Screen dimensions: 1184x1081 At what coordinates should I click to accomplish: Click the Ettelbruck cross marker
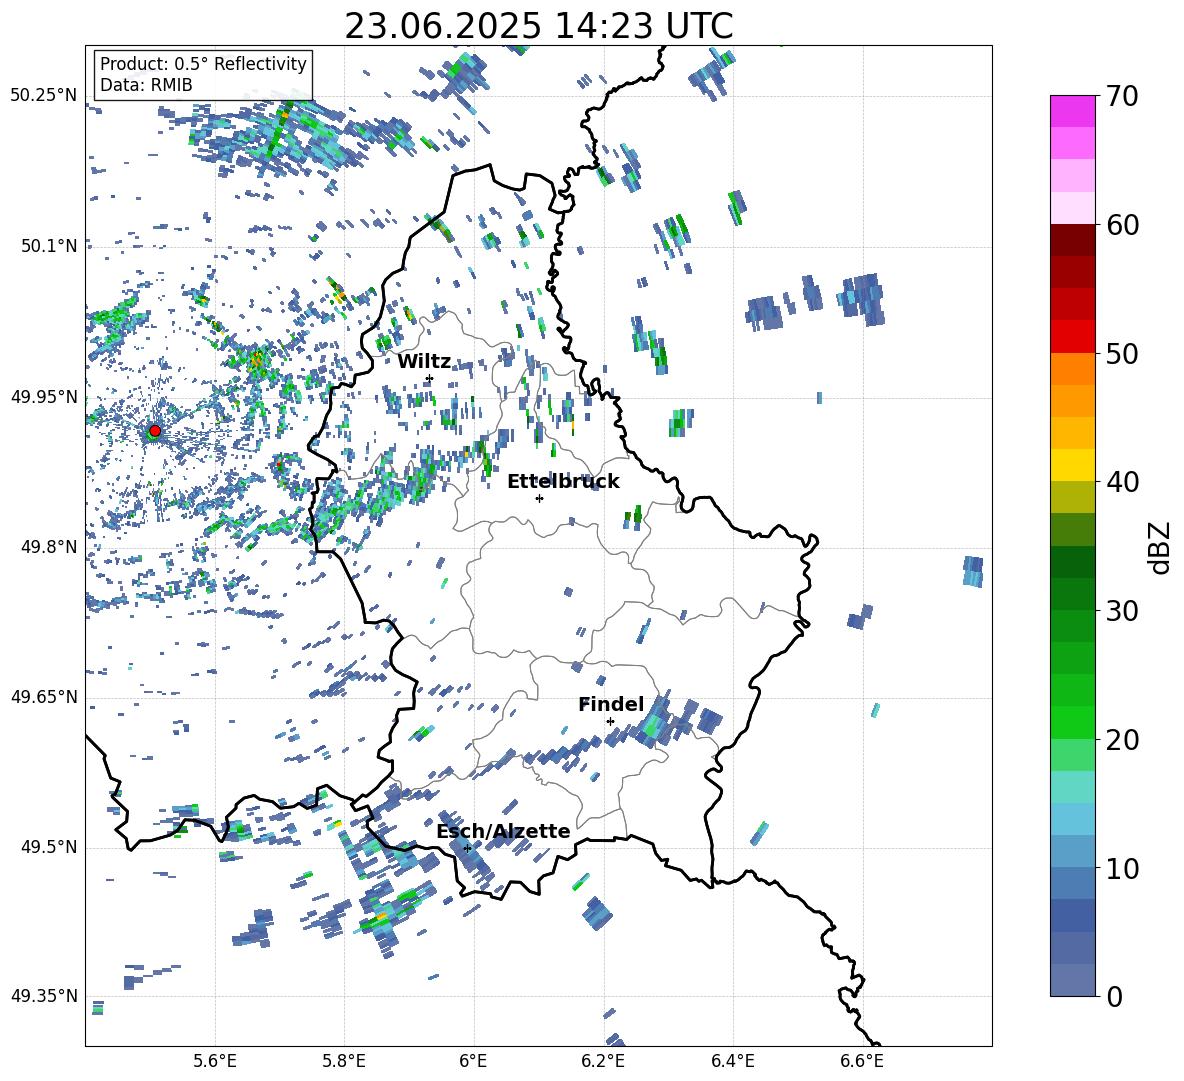[539, 498]
